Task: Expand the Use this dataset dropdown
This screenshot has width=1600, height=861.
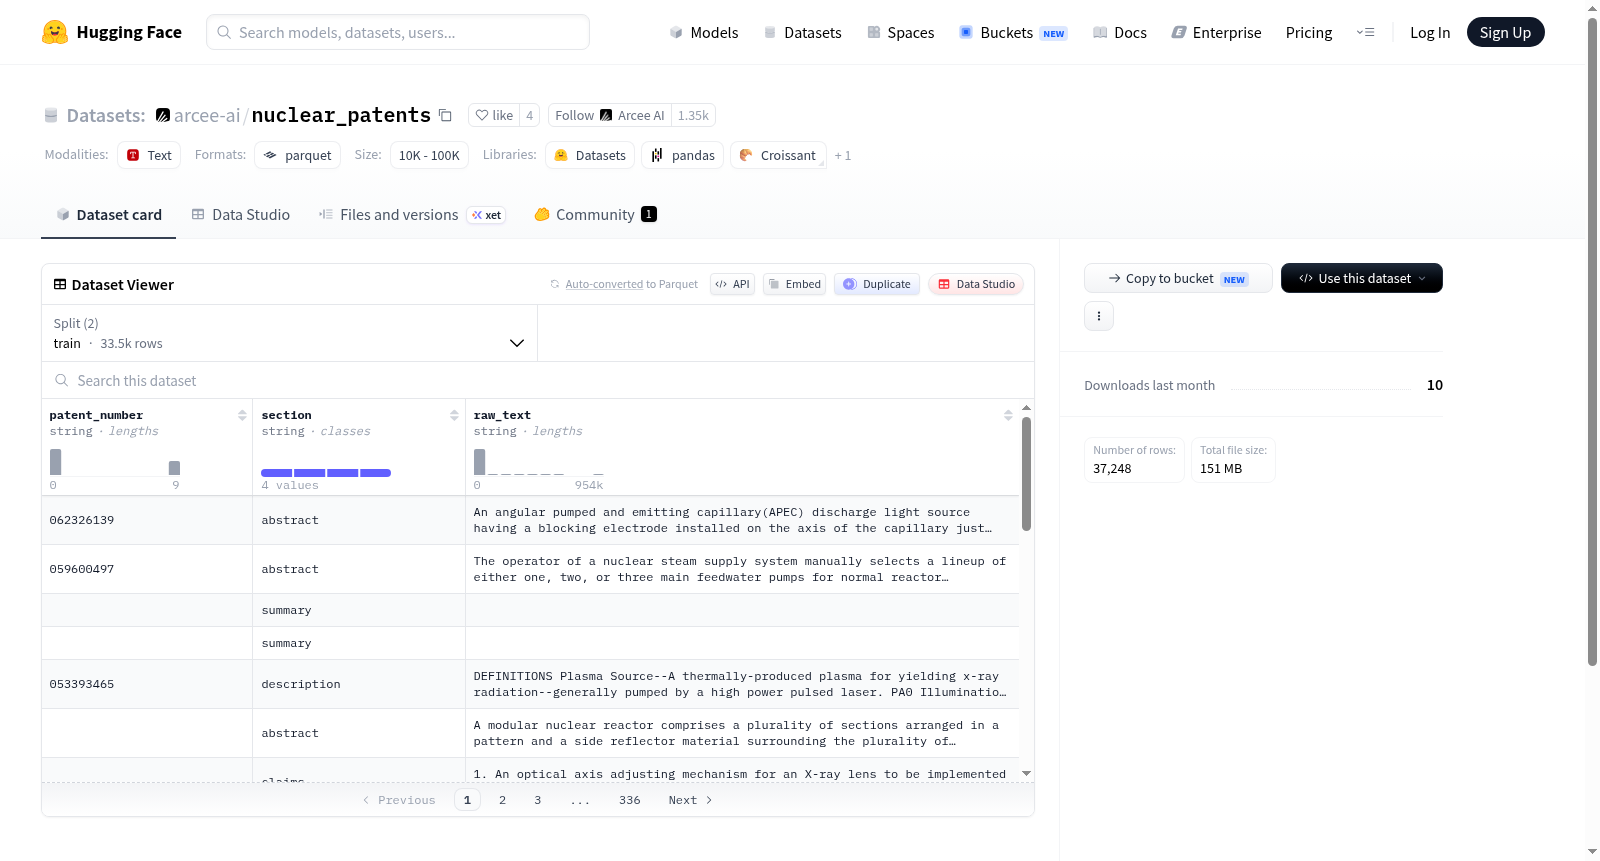Action: [1362, 278]
